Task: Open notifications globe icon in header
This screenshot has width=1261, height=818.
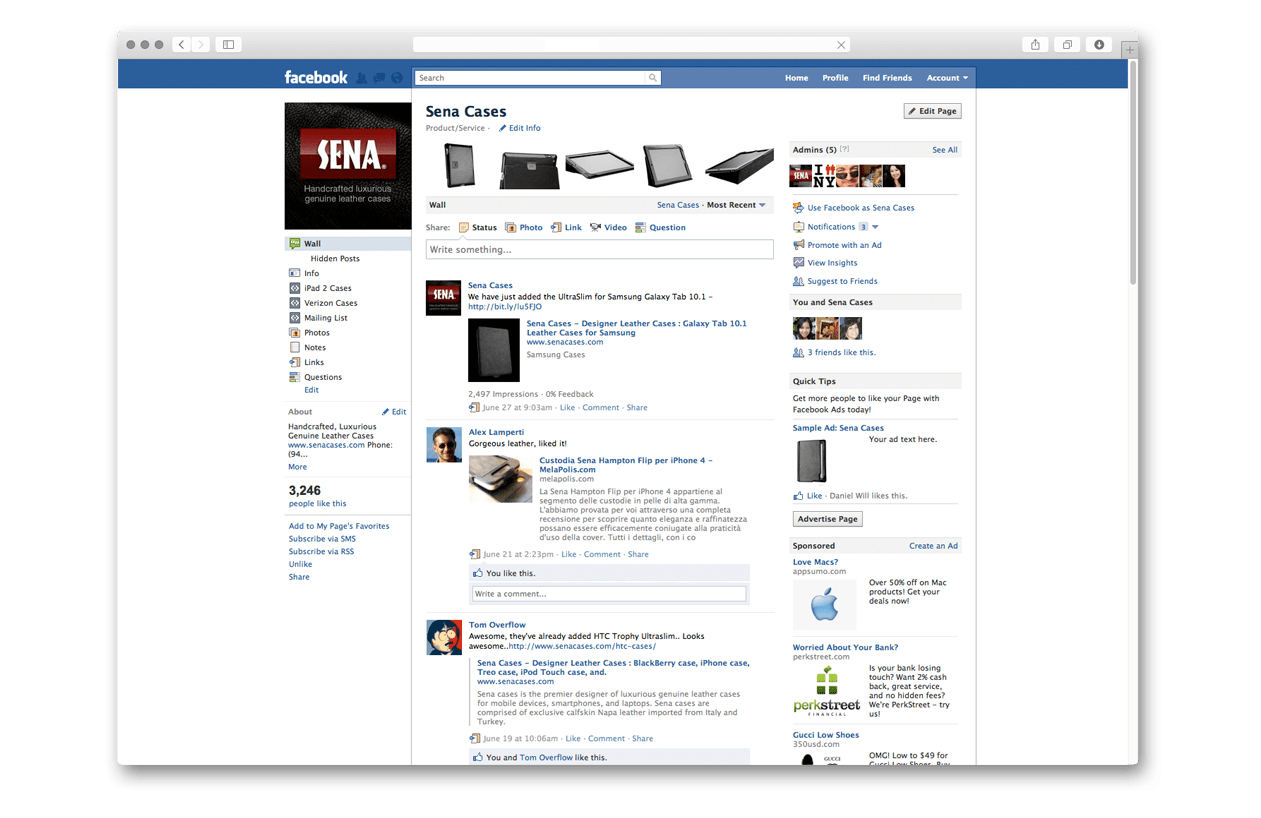Action: pos(396,78)
